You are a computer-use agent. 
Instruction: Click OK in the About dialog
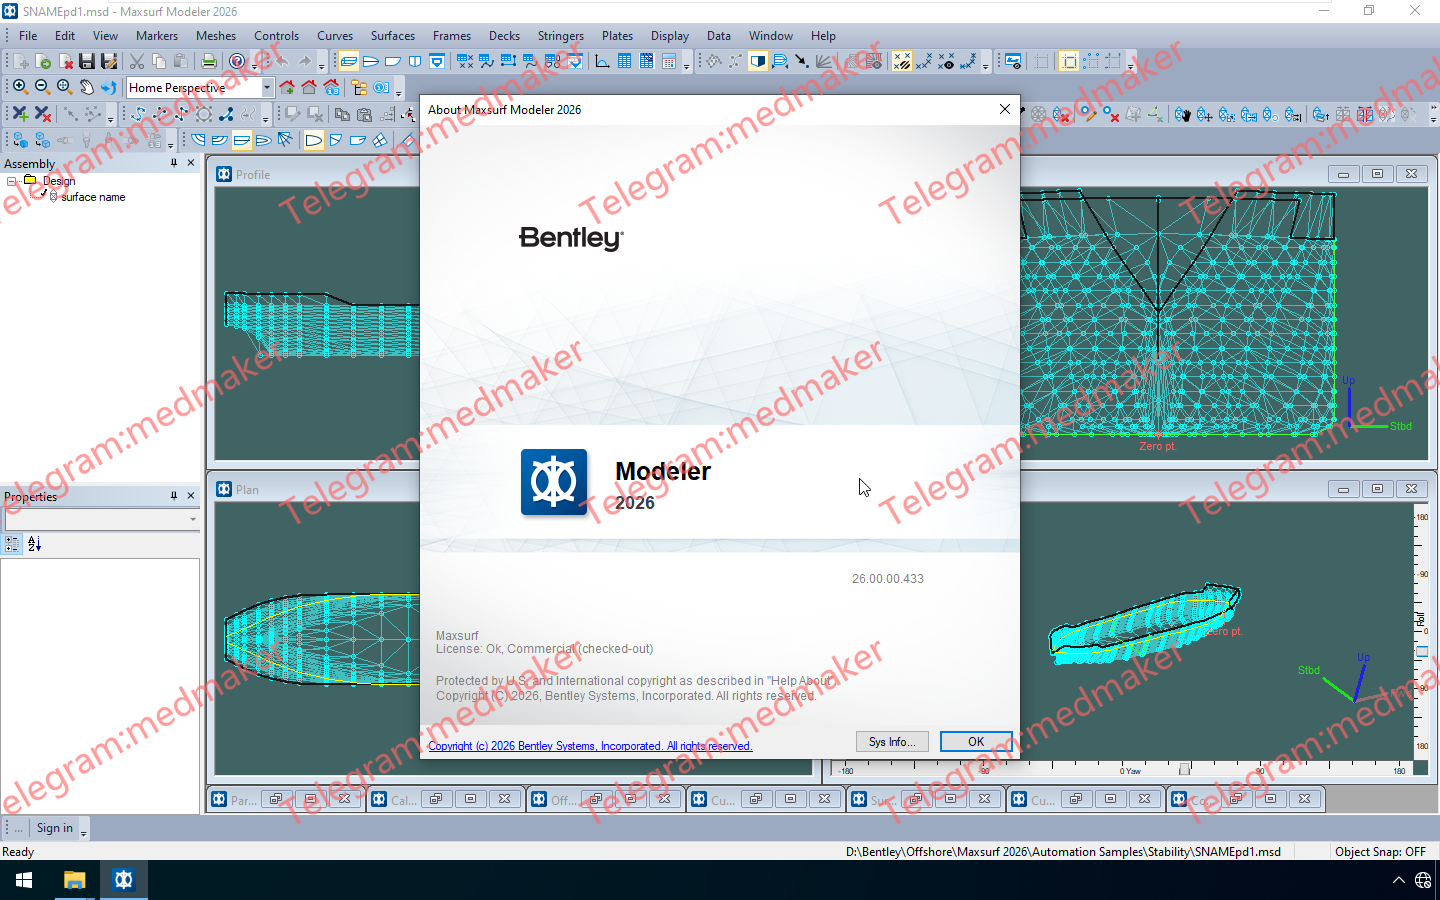976,742
